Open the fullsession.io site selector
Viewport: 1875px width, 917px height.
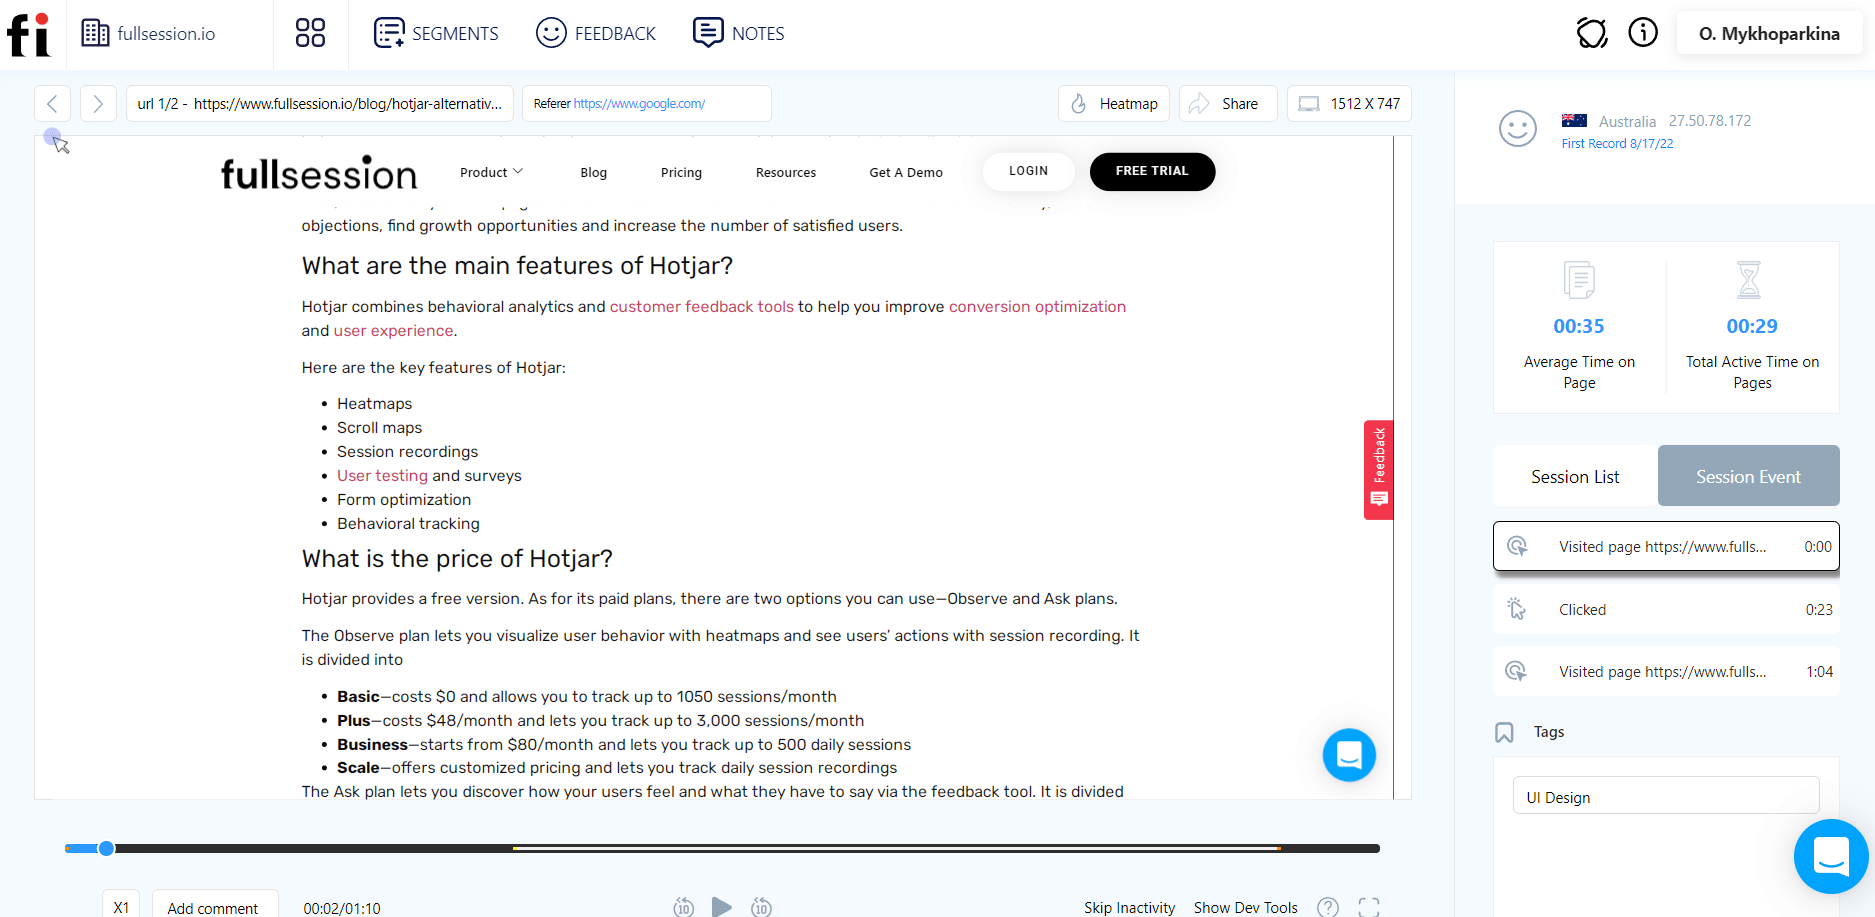(x=148, y=34)
